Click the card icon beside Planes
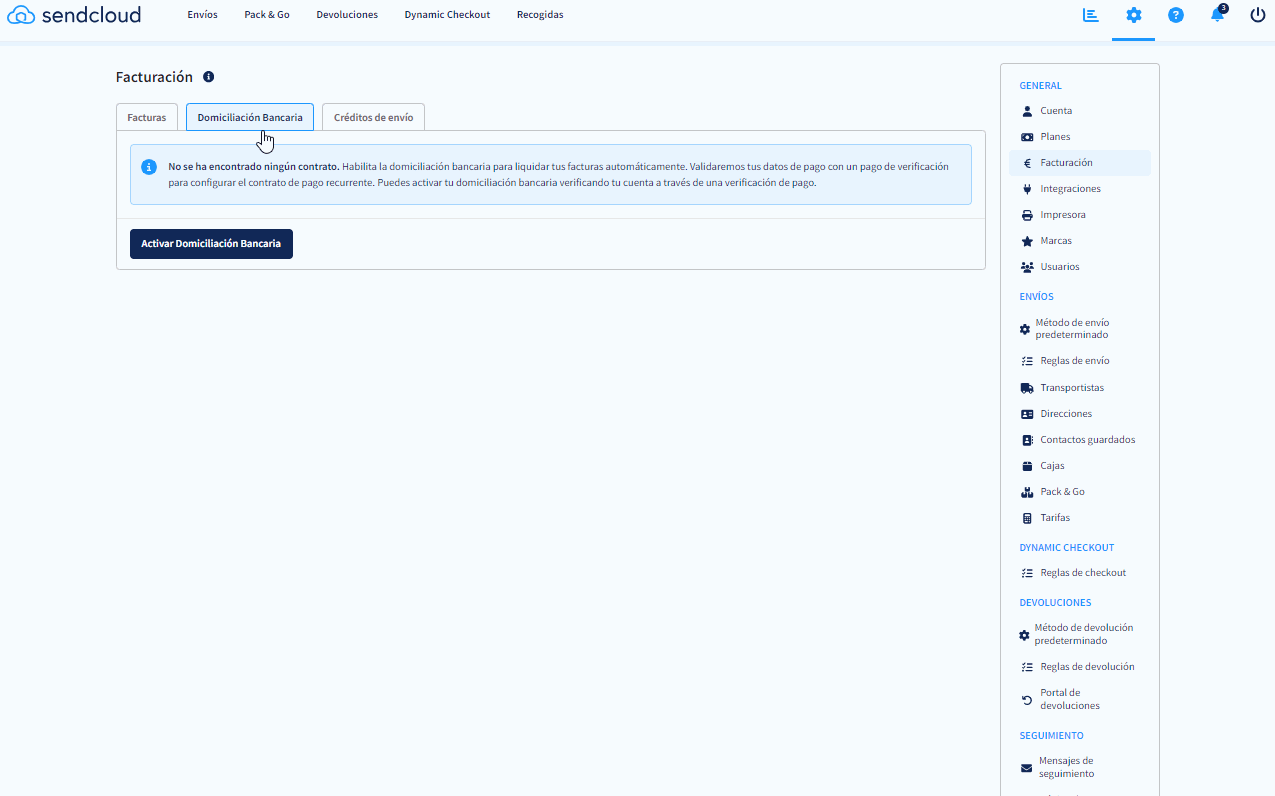1275x796 pixels. [1027, 137]
